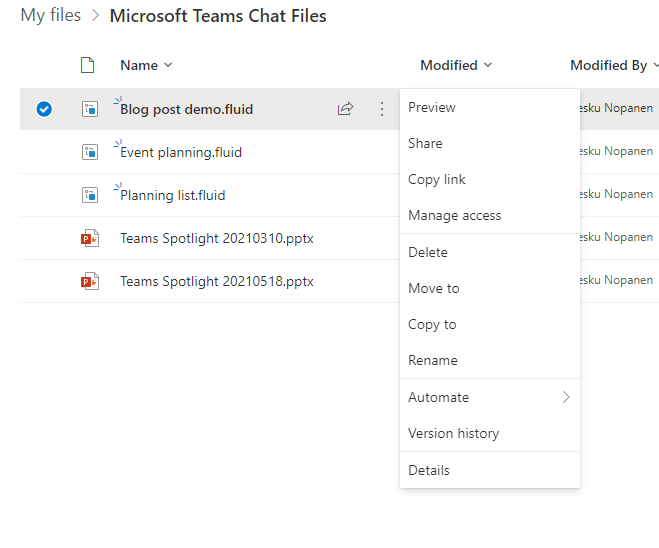Image resolution: width=659 pixels, height=548 pixels.
Task: Choose Rename from the context menu
Action: click(432, 360)
